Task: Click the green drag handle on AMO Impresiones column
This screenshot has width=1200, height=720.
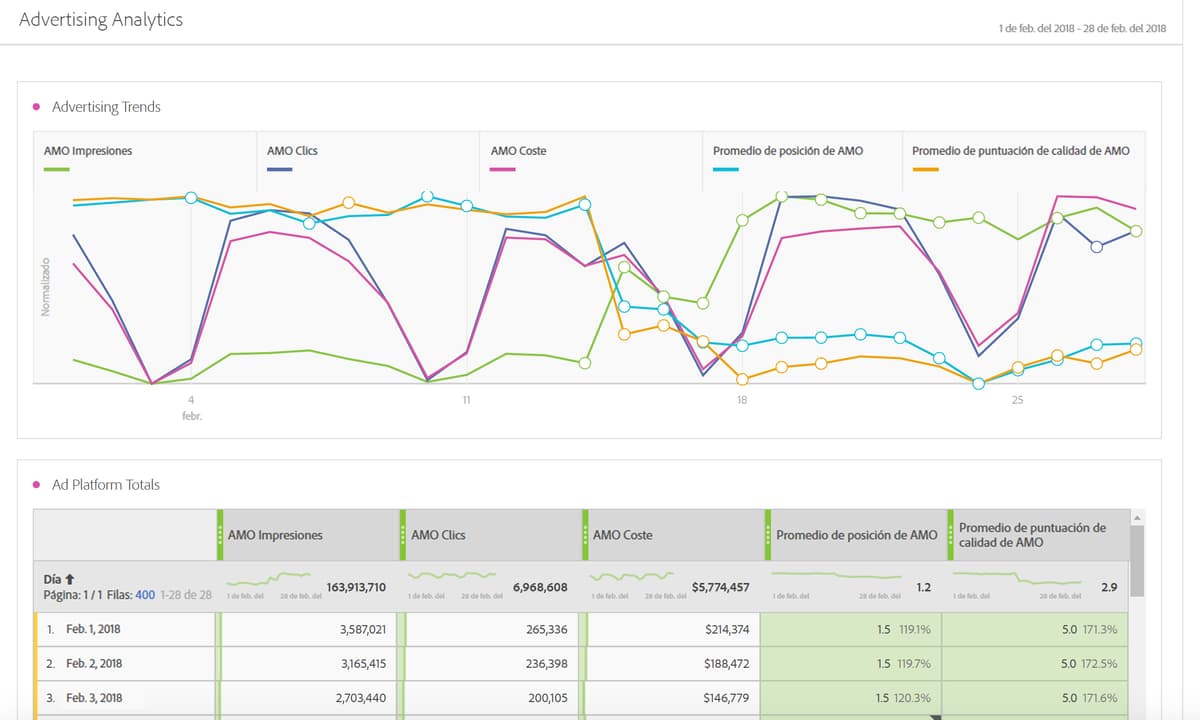Action: (221, 535)
